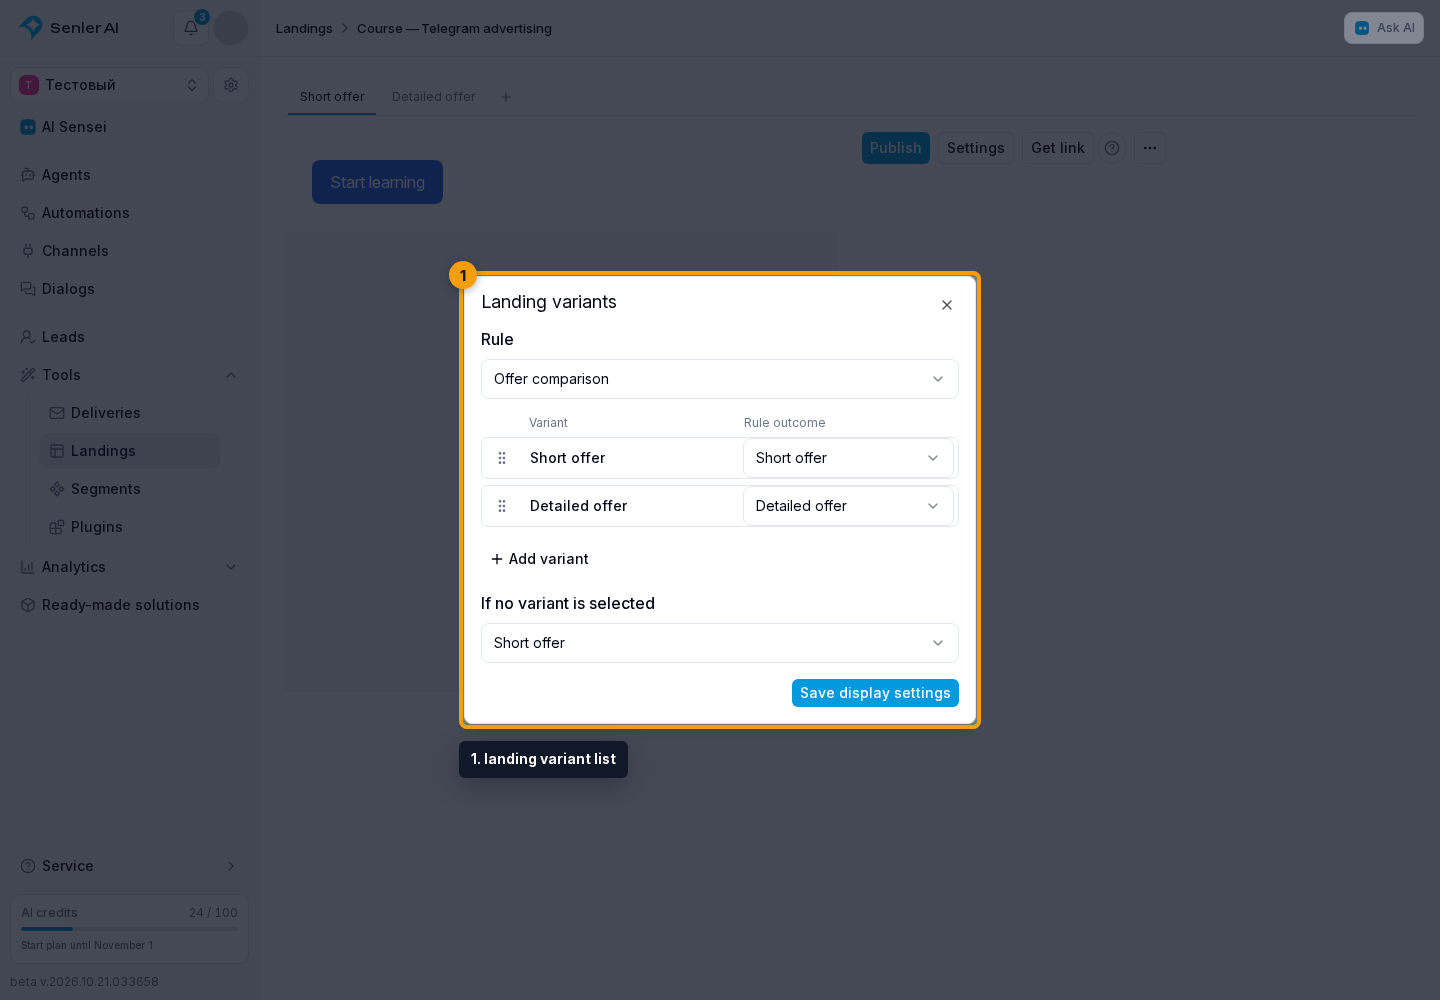1440x1000 pixels.
Task: Open the notifications bell icon
Action: click(191, 28)
